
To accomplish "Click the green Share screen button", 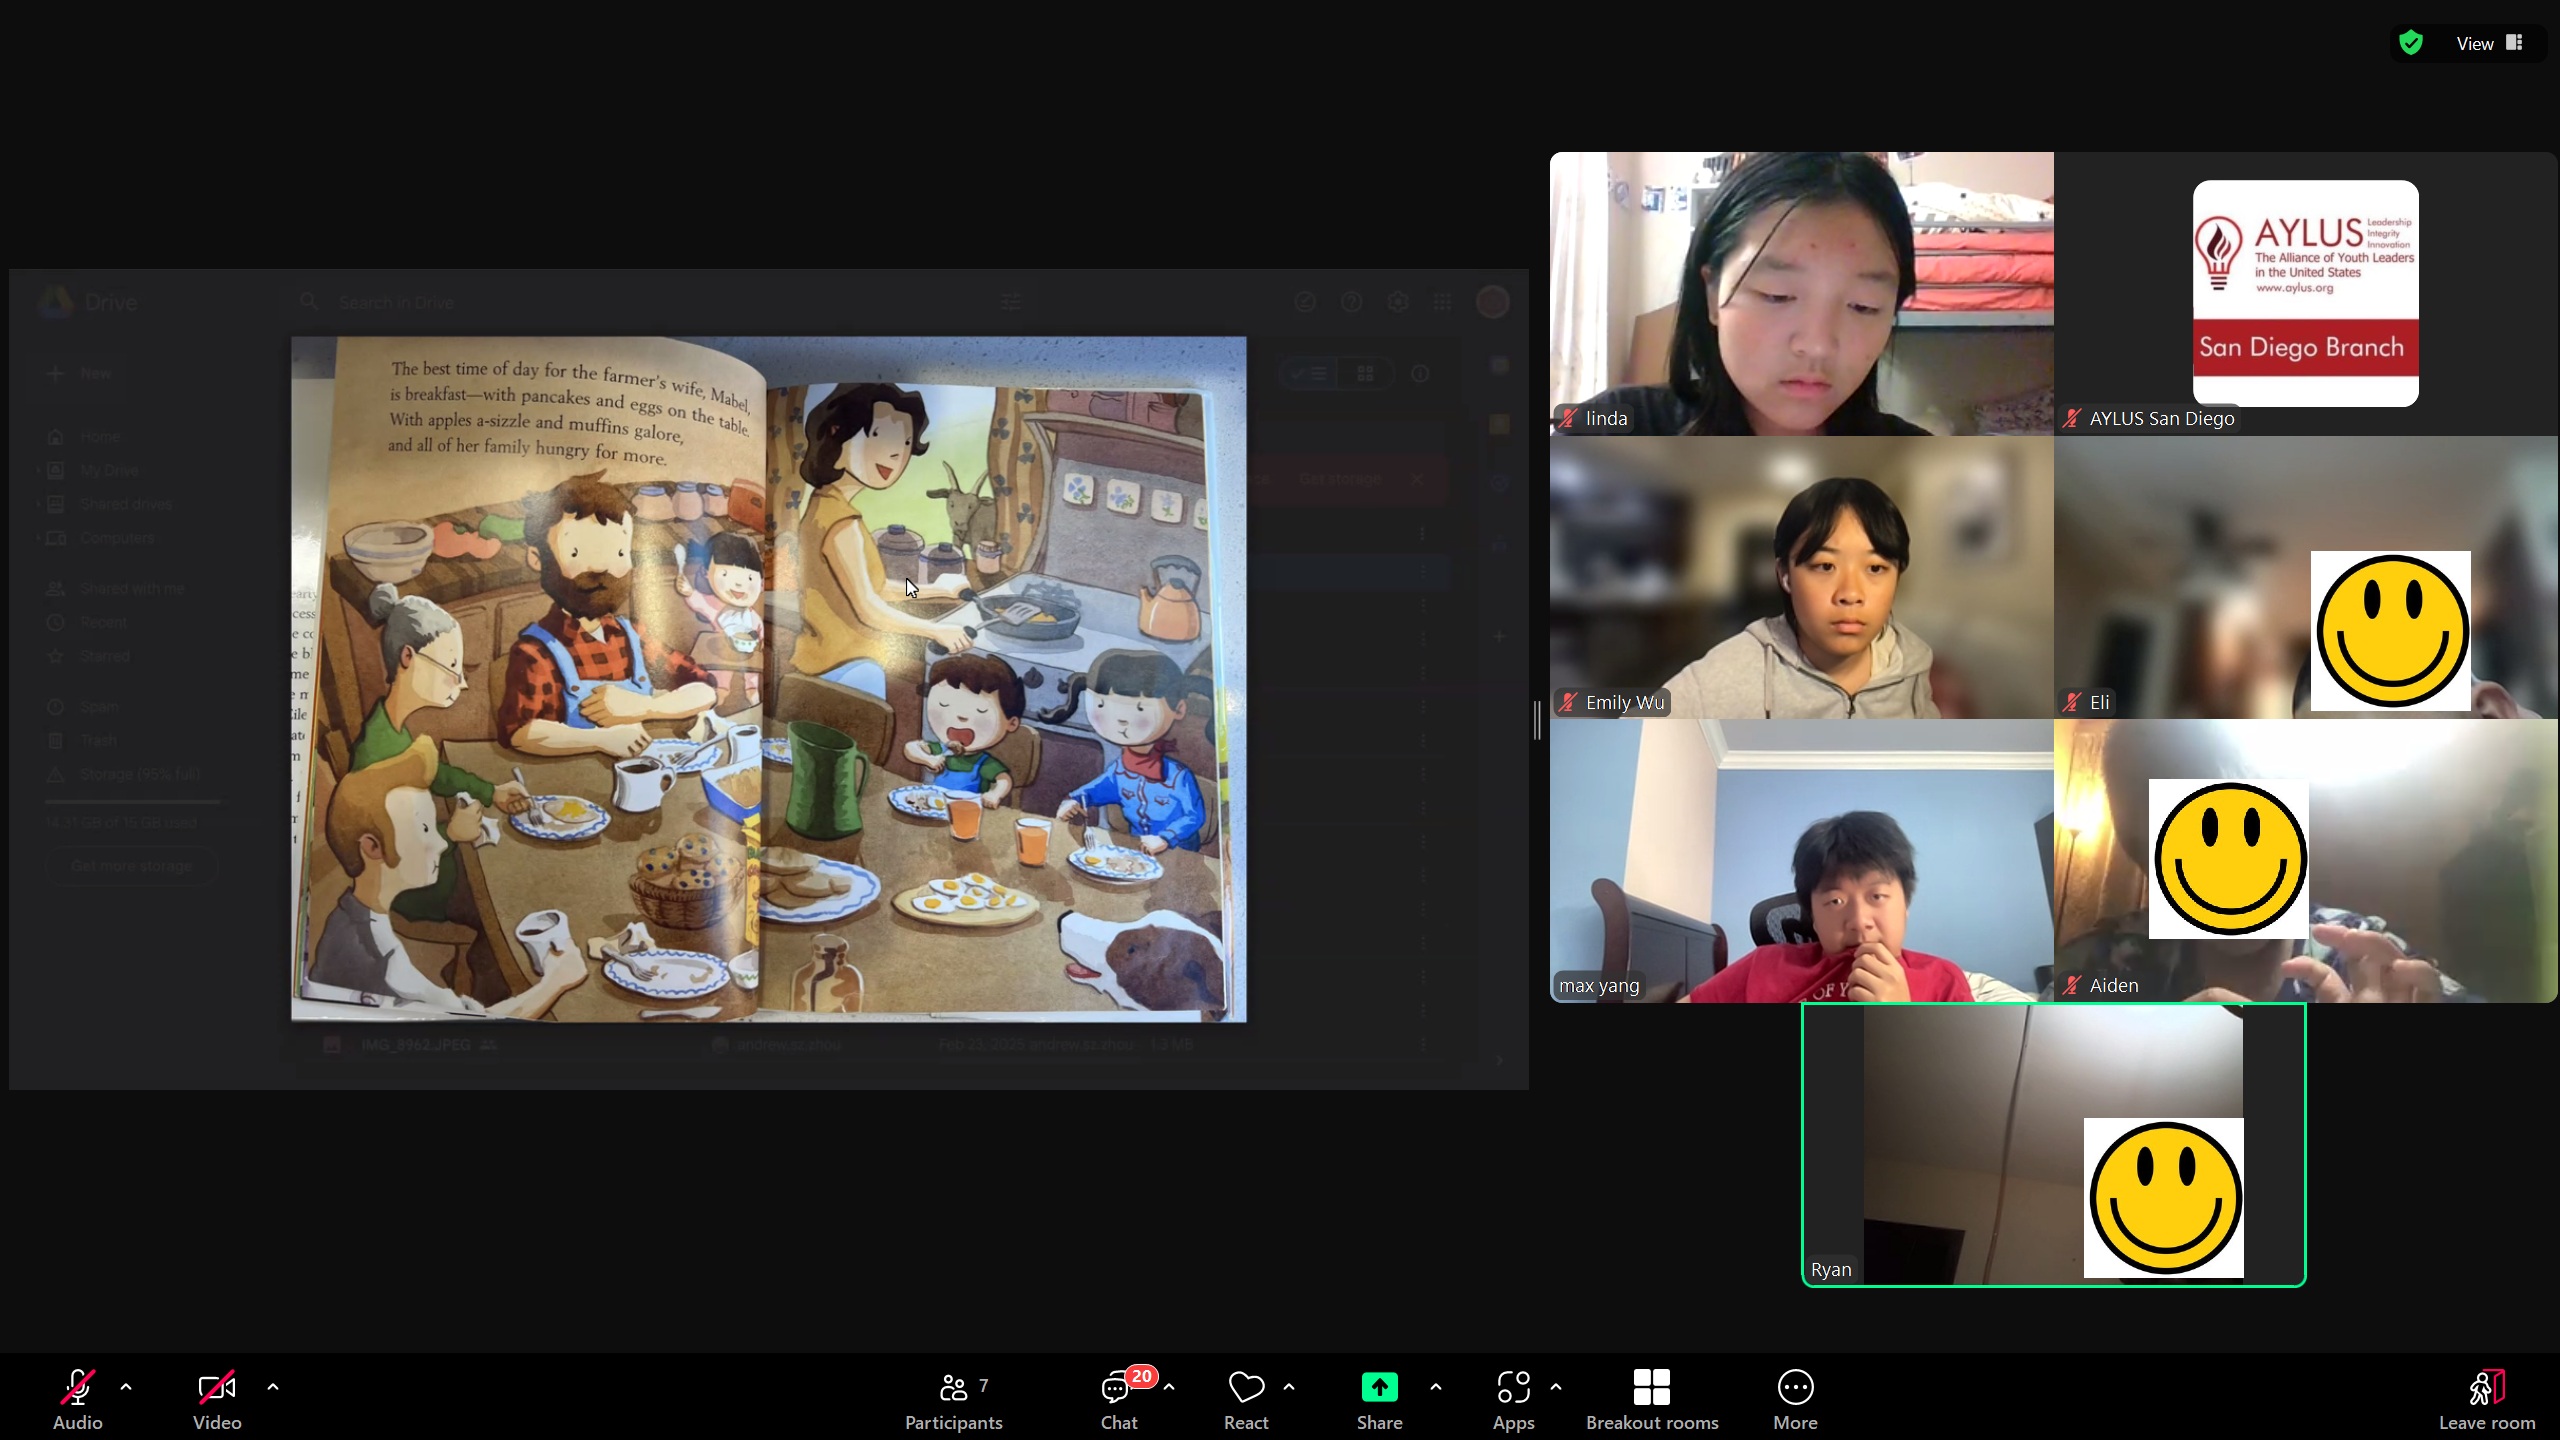I will click(x=1379, y=1399).
